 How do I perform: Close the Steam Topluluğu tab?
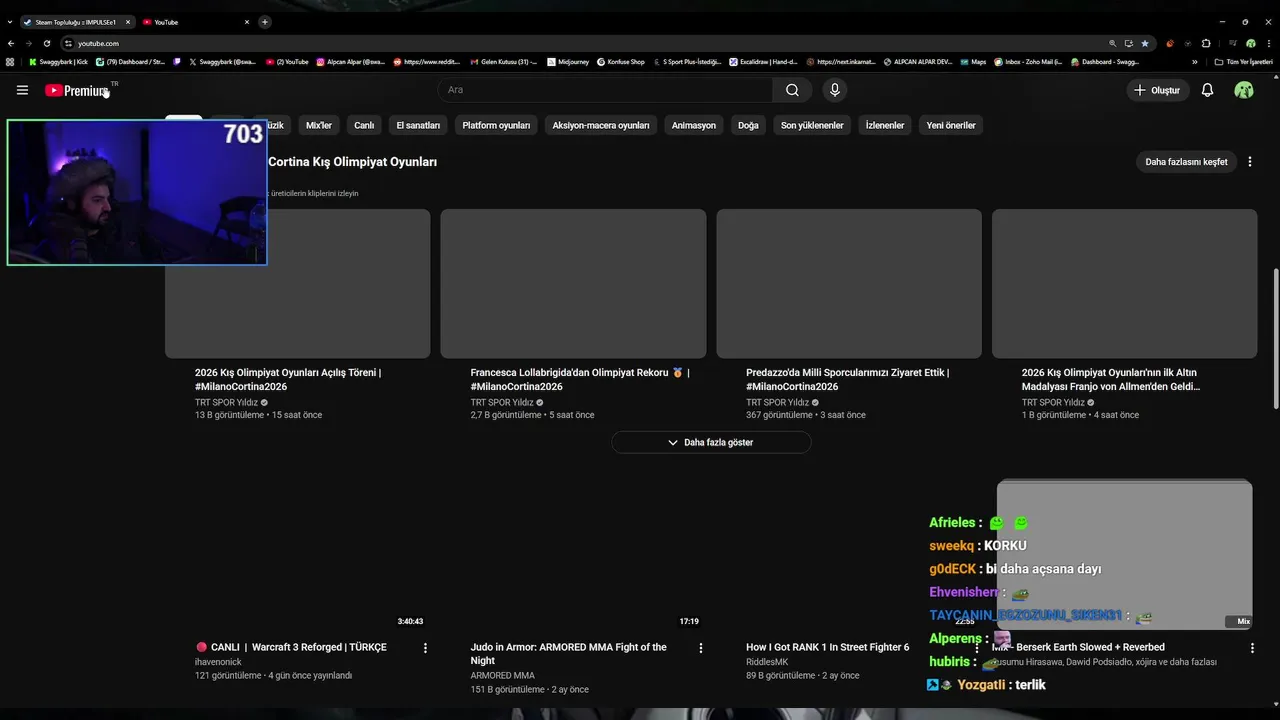(x=128, y=22)
